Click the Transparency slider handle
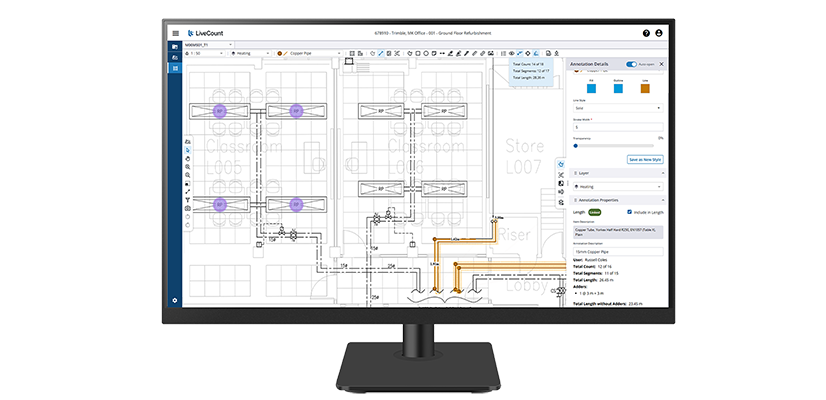The width and height of the screenshot is (826, 400). pos(575,145)
